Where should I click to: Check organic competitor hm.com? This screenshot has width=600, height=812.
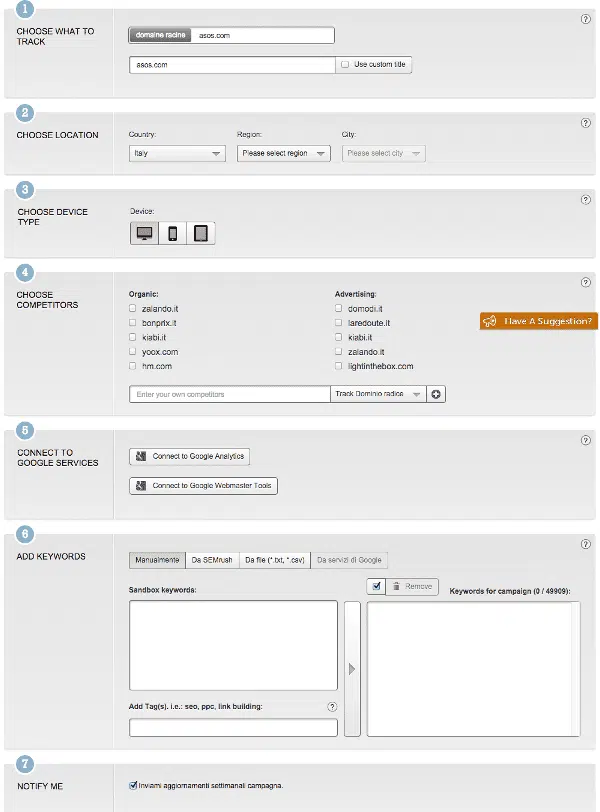point(133,366)
